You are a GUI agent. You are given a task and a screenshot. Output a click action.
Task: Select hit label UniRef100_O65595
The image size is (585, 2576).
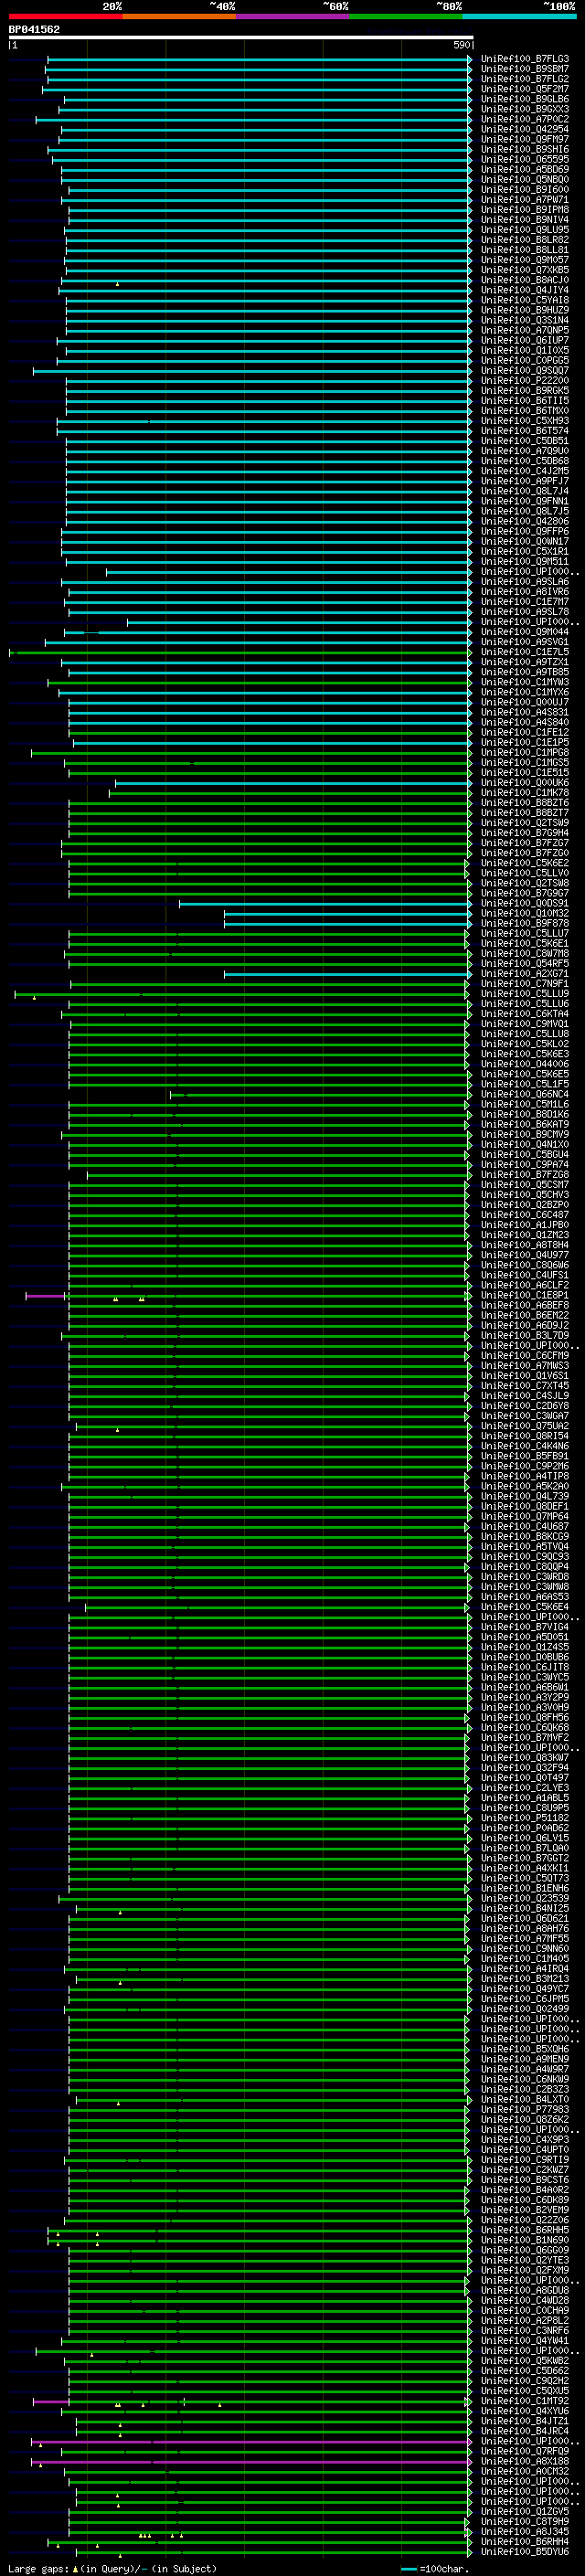(x=524, y=160)
